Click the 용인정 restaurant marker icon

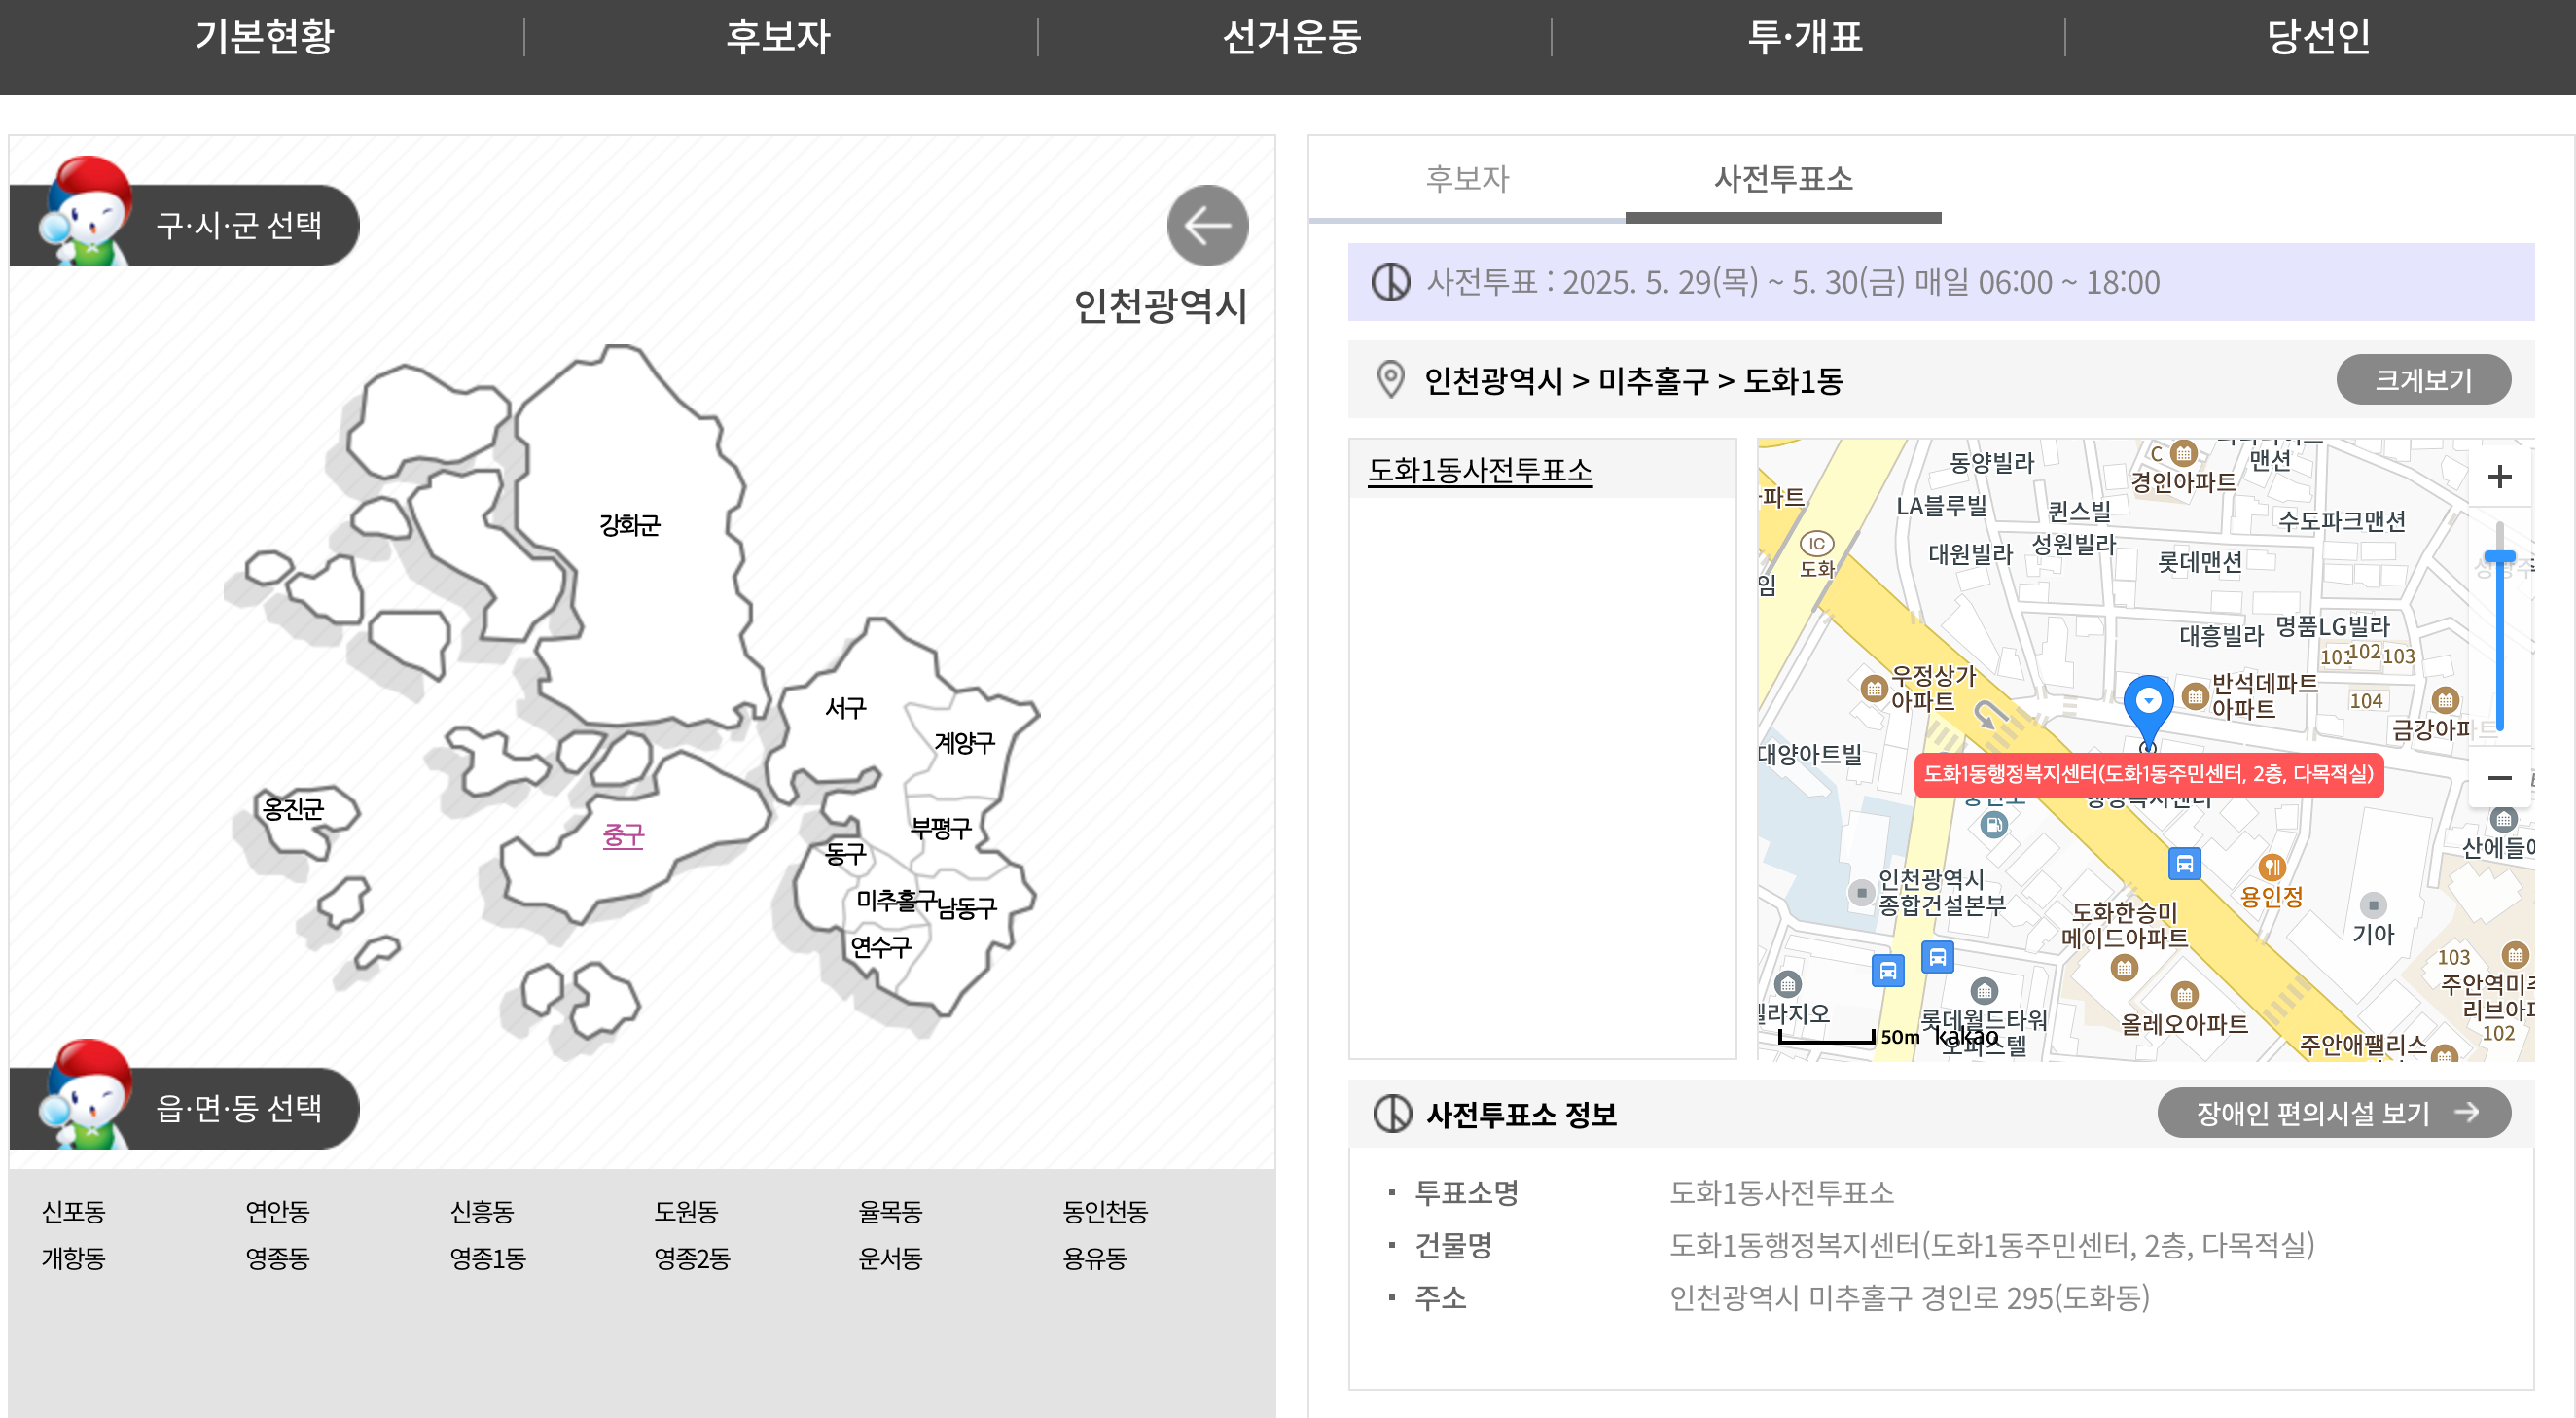point(2271,866)
